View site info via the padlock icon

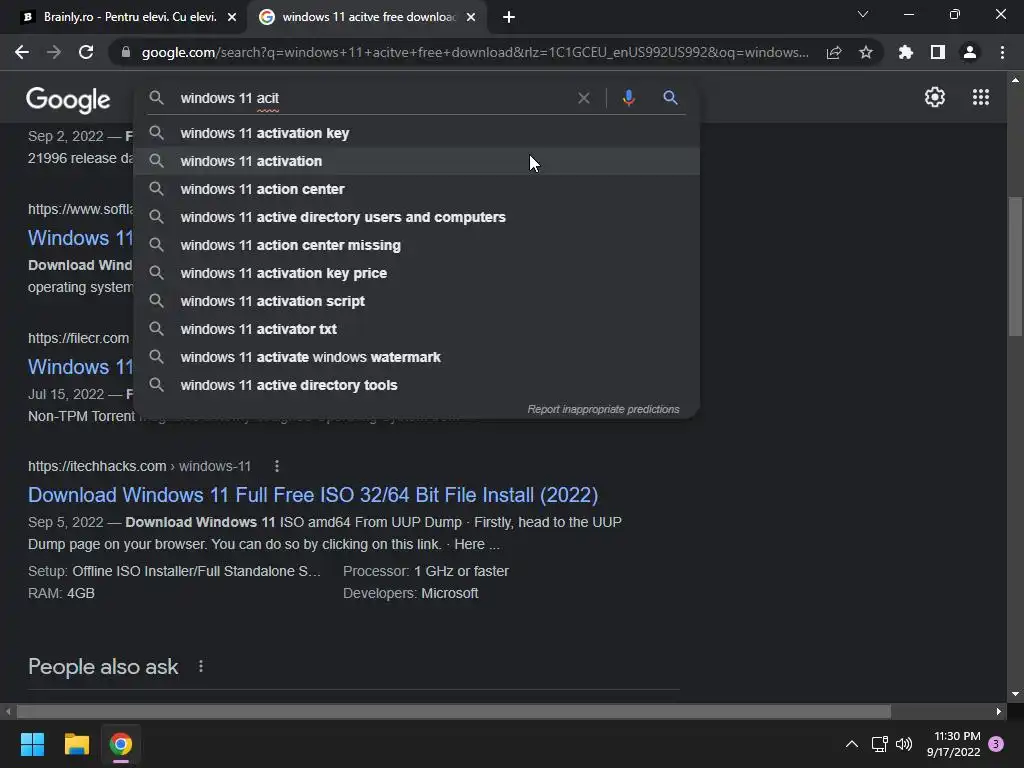tap(125, 52)
